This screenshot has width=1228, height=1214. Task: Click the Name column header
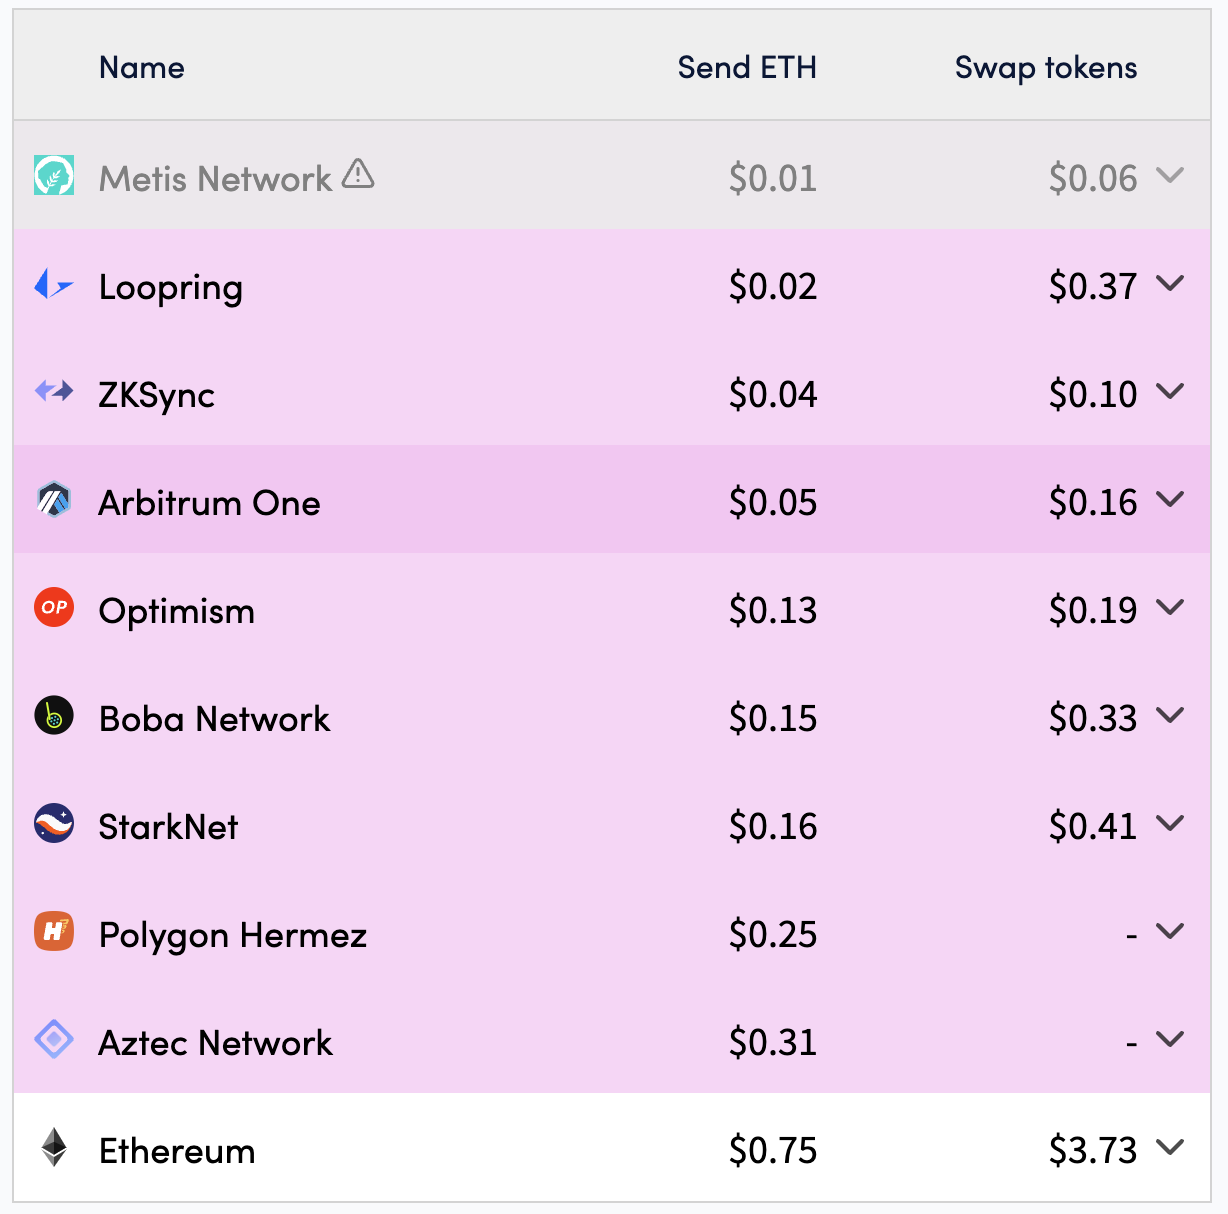[142, 67]
